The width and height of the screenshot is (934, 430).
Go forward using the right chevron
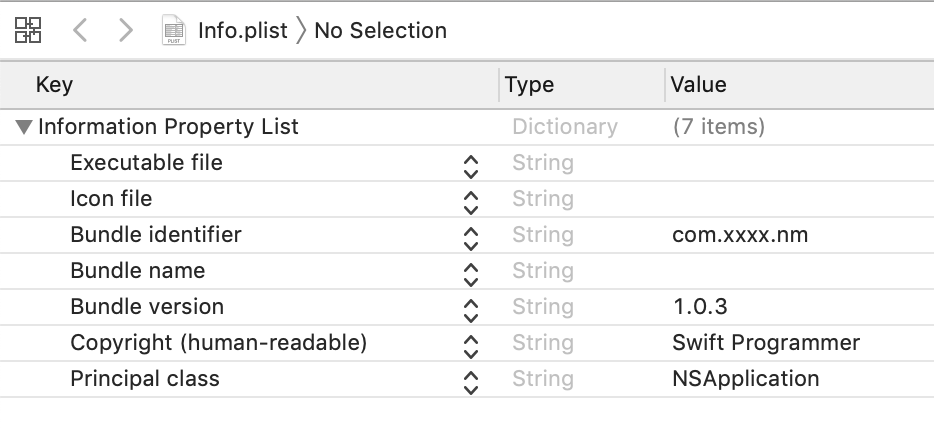click(125, 30)
